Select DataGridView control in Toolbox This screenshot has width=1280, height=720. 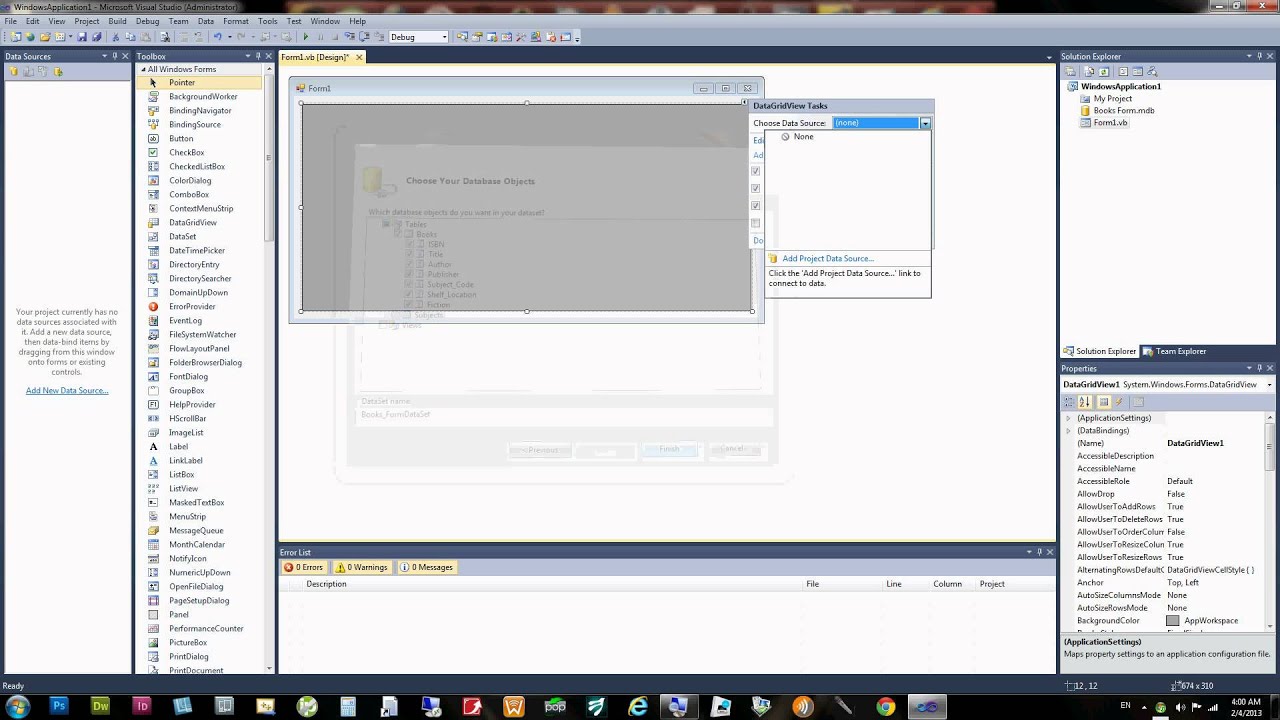198,223
